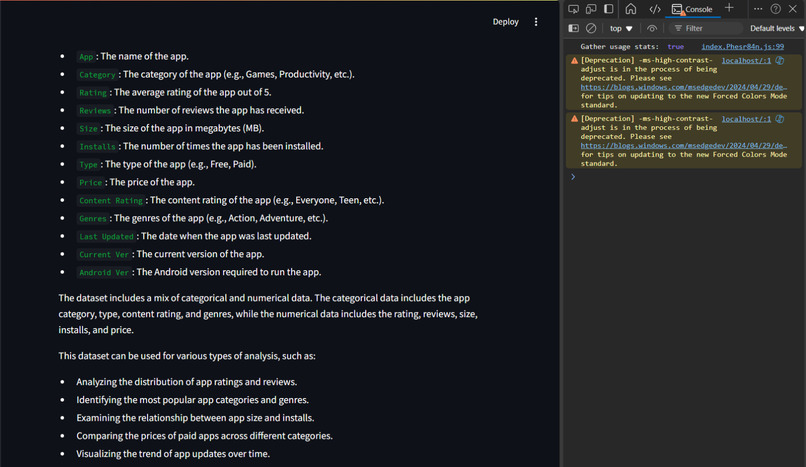Click the 'Rating' code label
The image size is (806, 467).
93,92
